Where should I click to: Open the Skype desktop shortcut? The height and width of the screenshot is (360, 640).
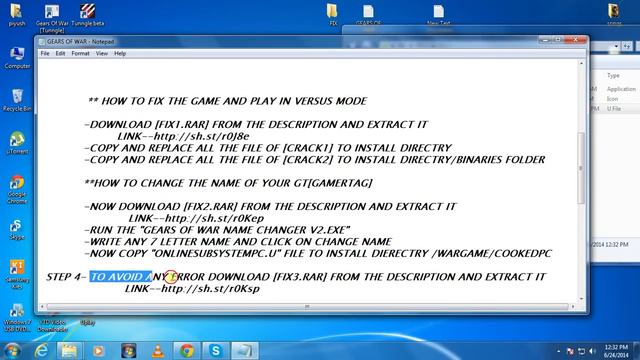pyautogui.click(x=17, y=229)
